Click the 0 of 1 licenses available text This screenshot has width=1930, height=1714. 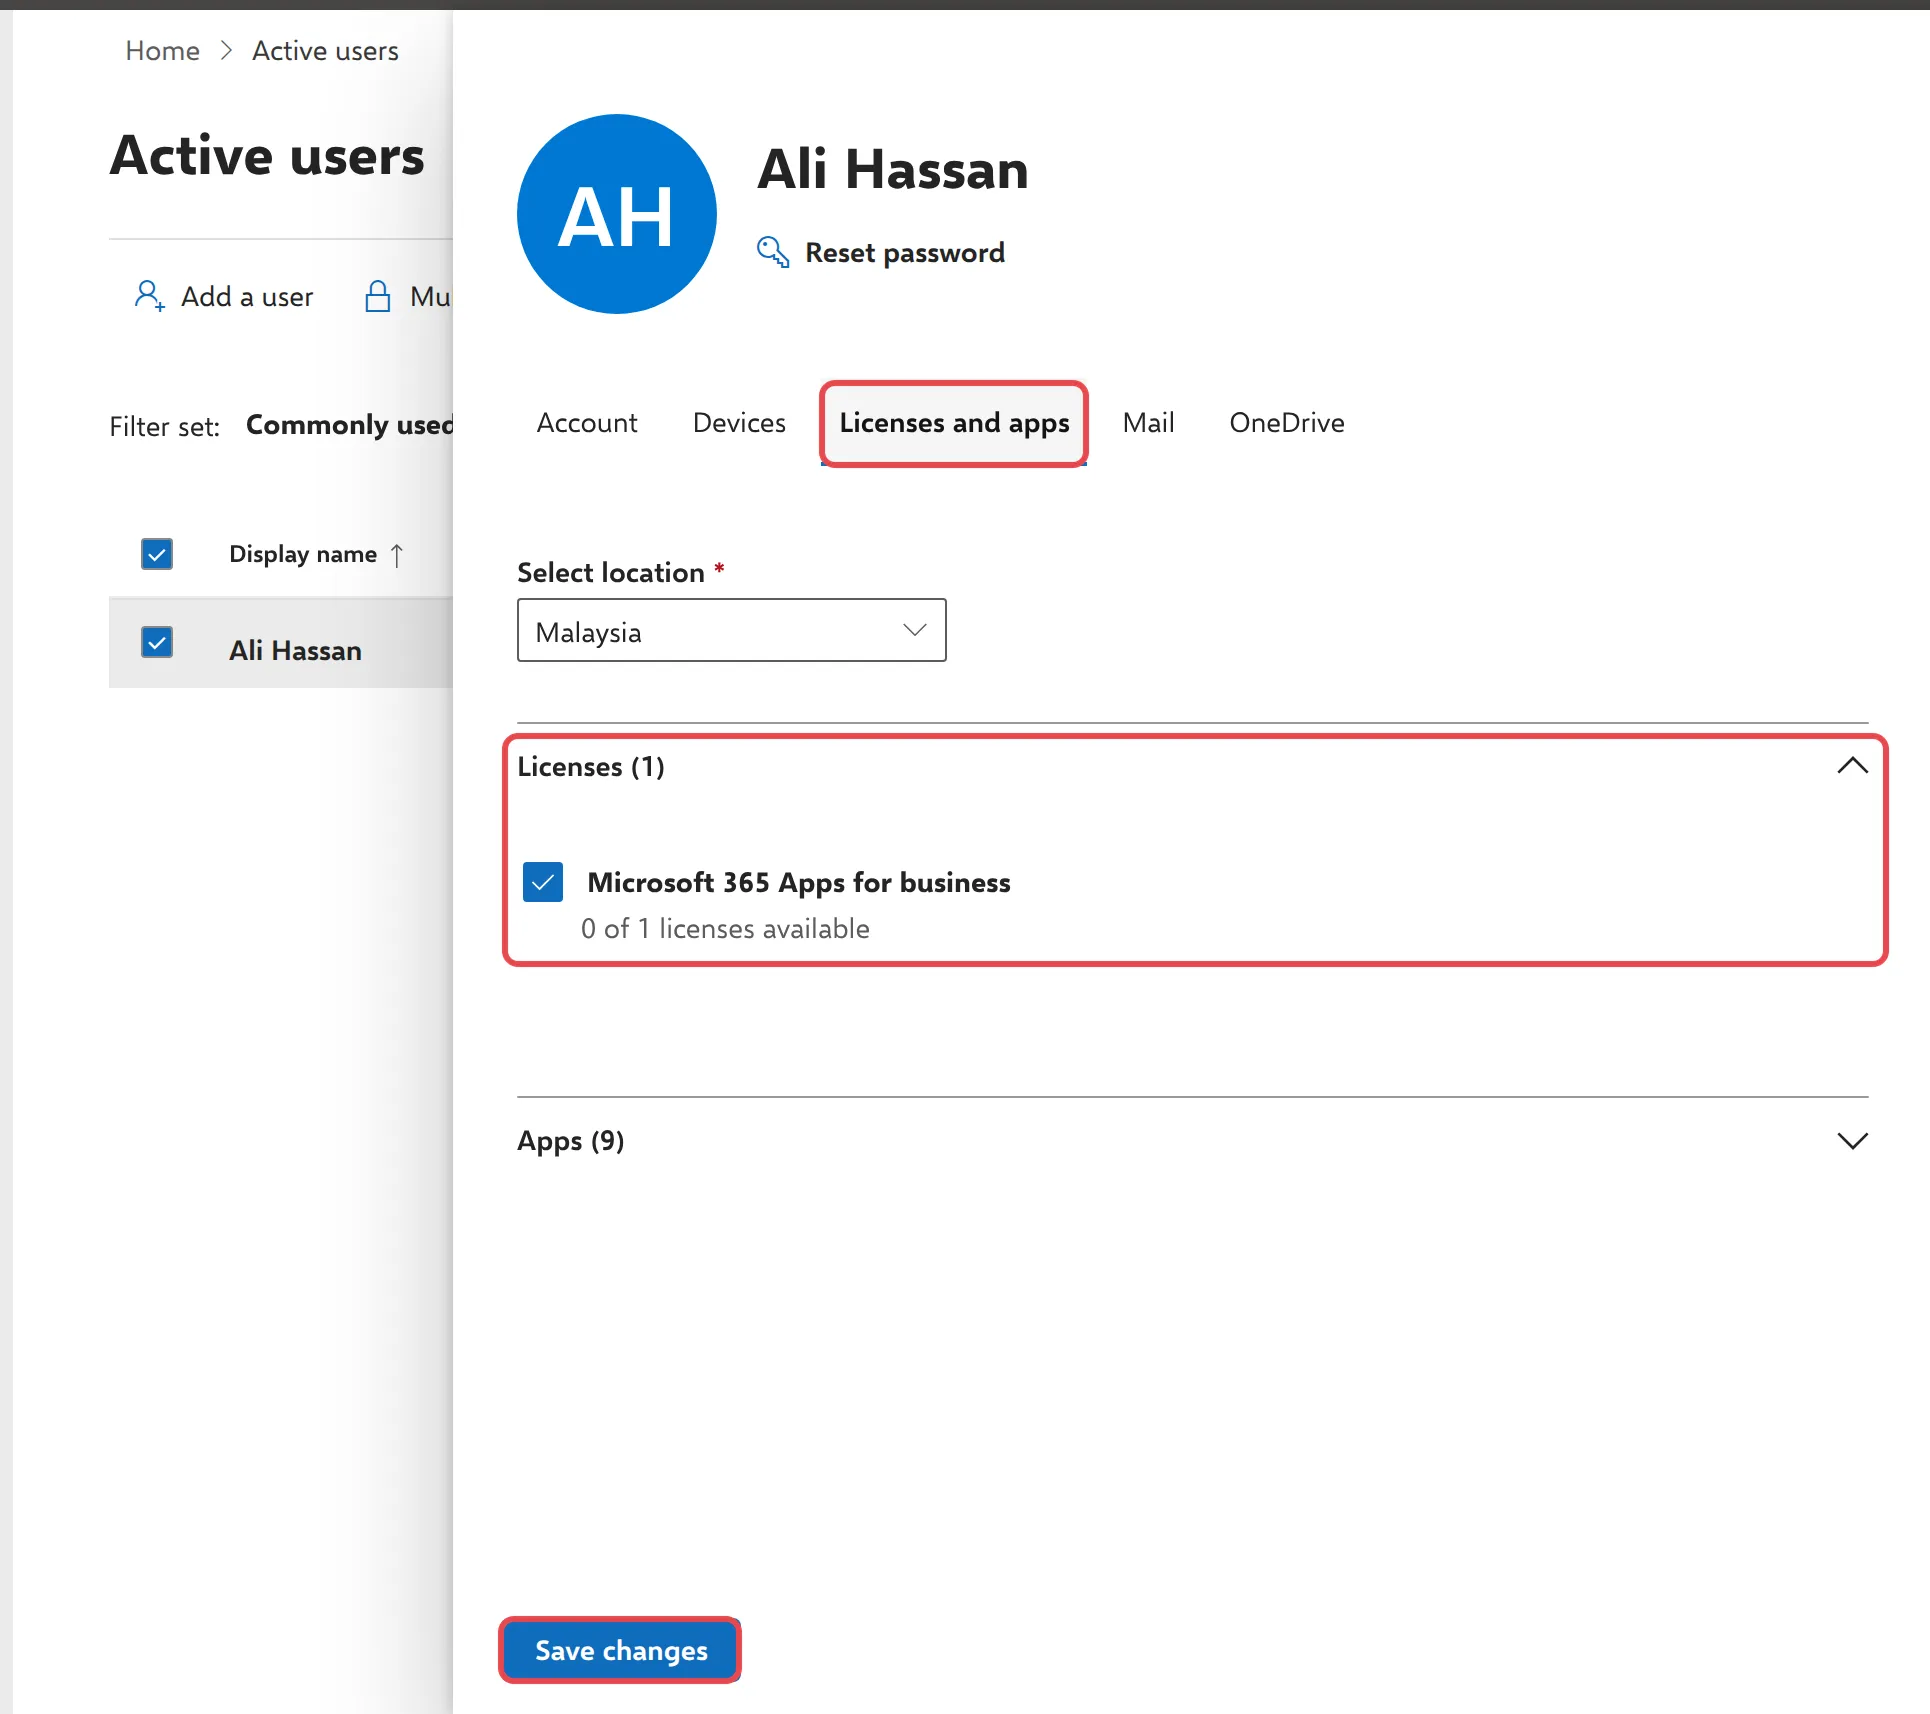tap(725, 929)
